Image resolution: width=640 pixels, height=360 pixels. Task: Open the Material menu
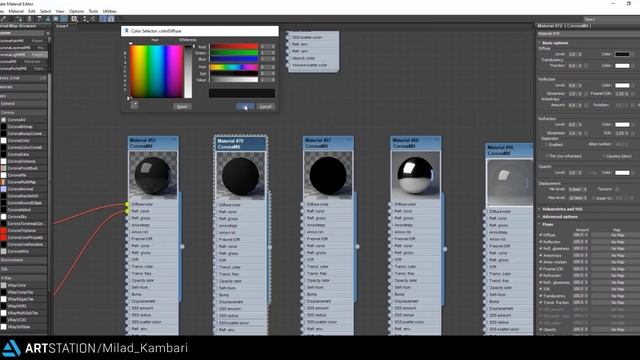point(16,11)
